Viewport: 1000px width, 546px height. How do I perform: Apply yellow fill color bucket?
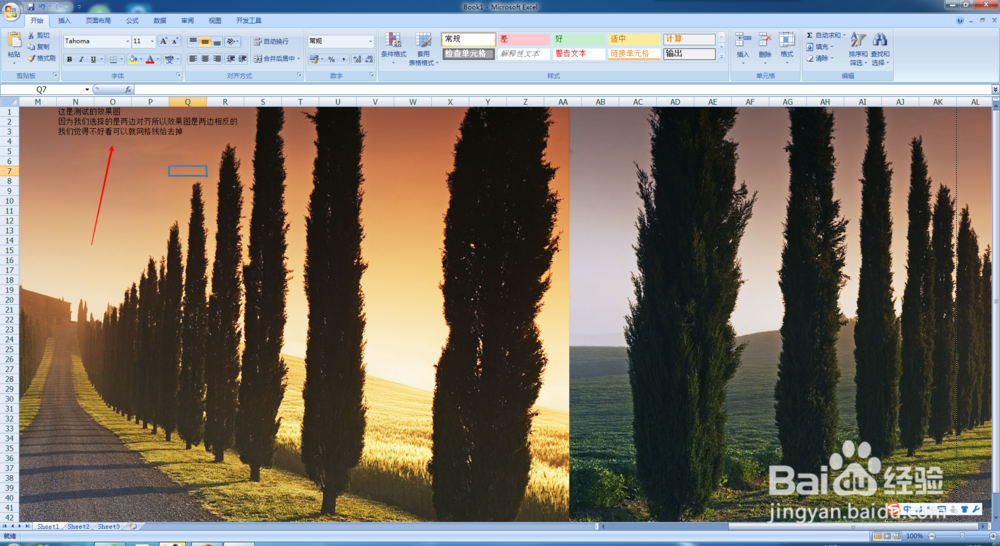(132, 59)
